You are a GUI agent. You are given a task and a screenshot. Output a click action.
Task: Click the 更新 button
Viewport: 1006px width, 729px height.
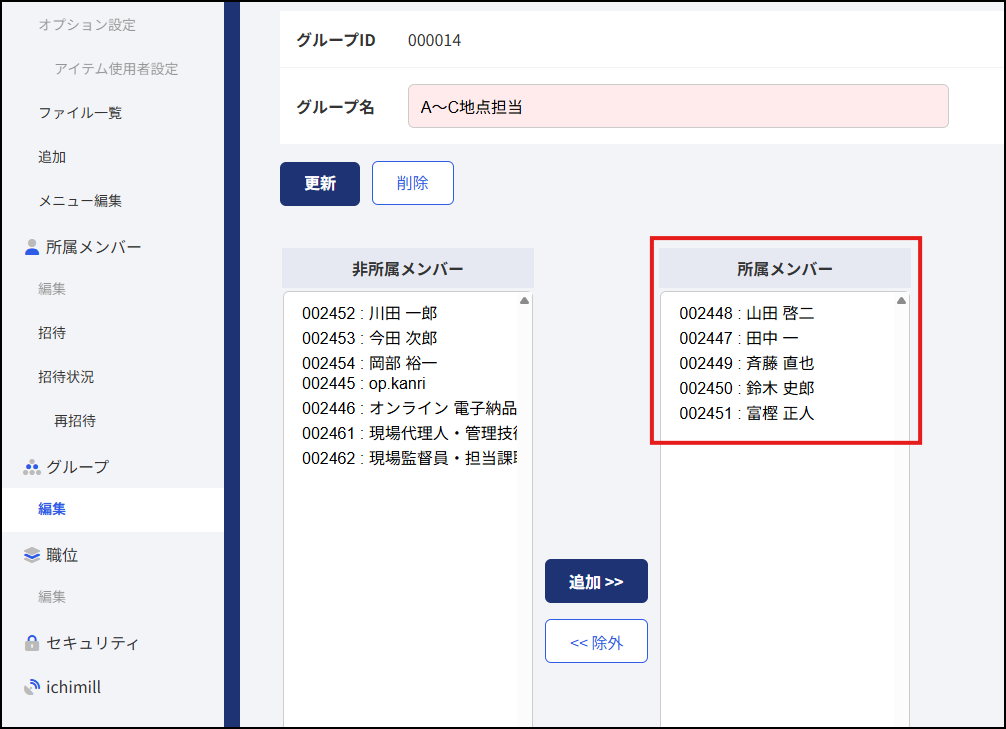pos(320,184)
